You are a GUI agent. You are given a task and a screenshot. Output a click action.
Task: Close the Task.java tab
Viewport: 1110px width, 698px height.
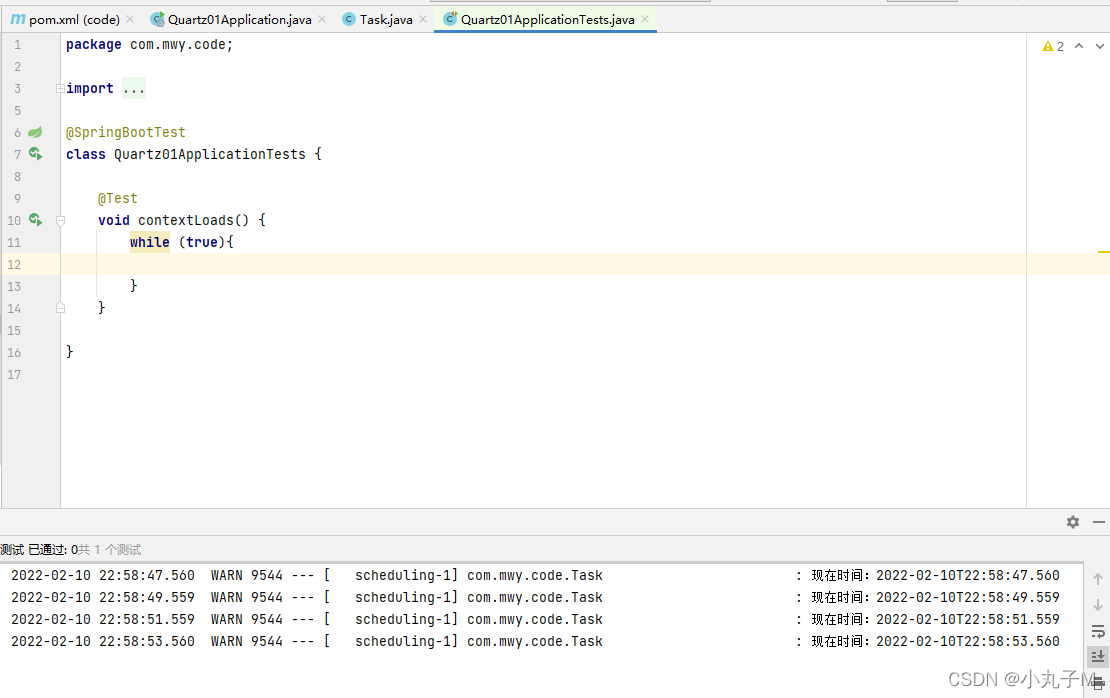423,20
